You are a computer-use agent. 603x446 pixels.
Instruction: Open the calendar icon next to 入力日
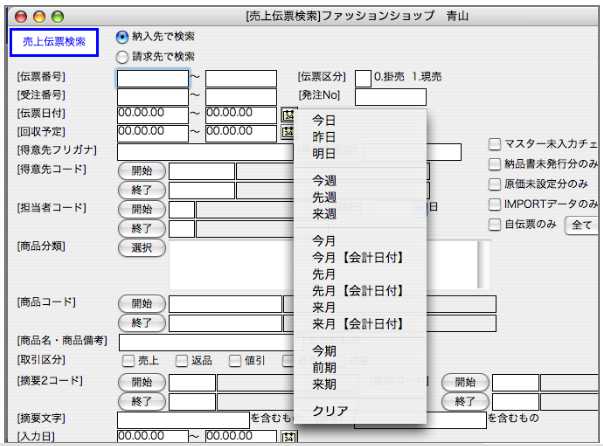pyautogui.click(x=289, y=437)
